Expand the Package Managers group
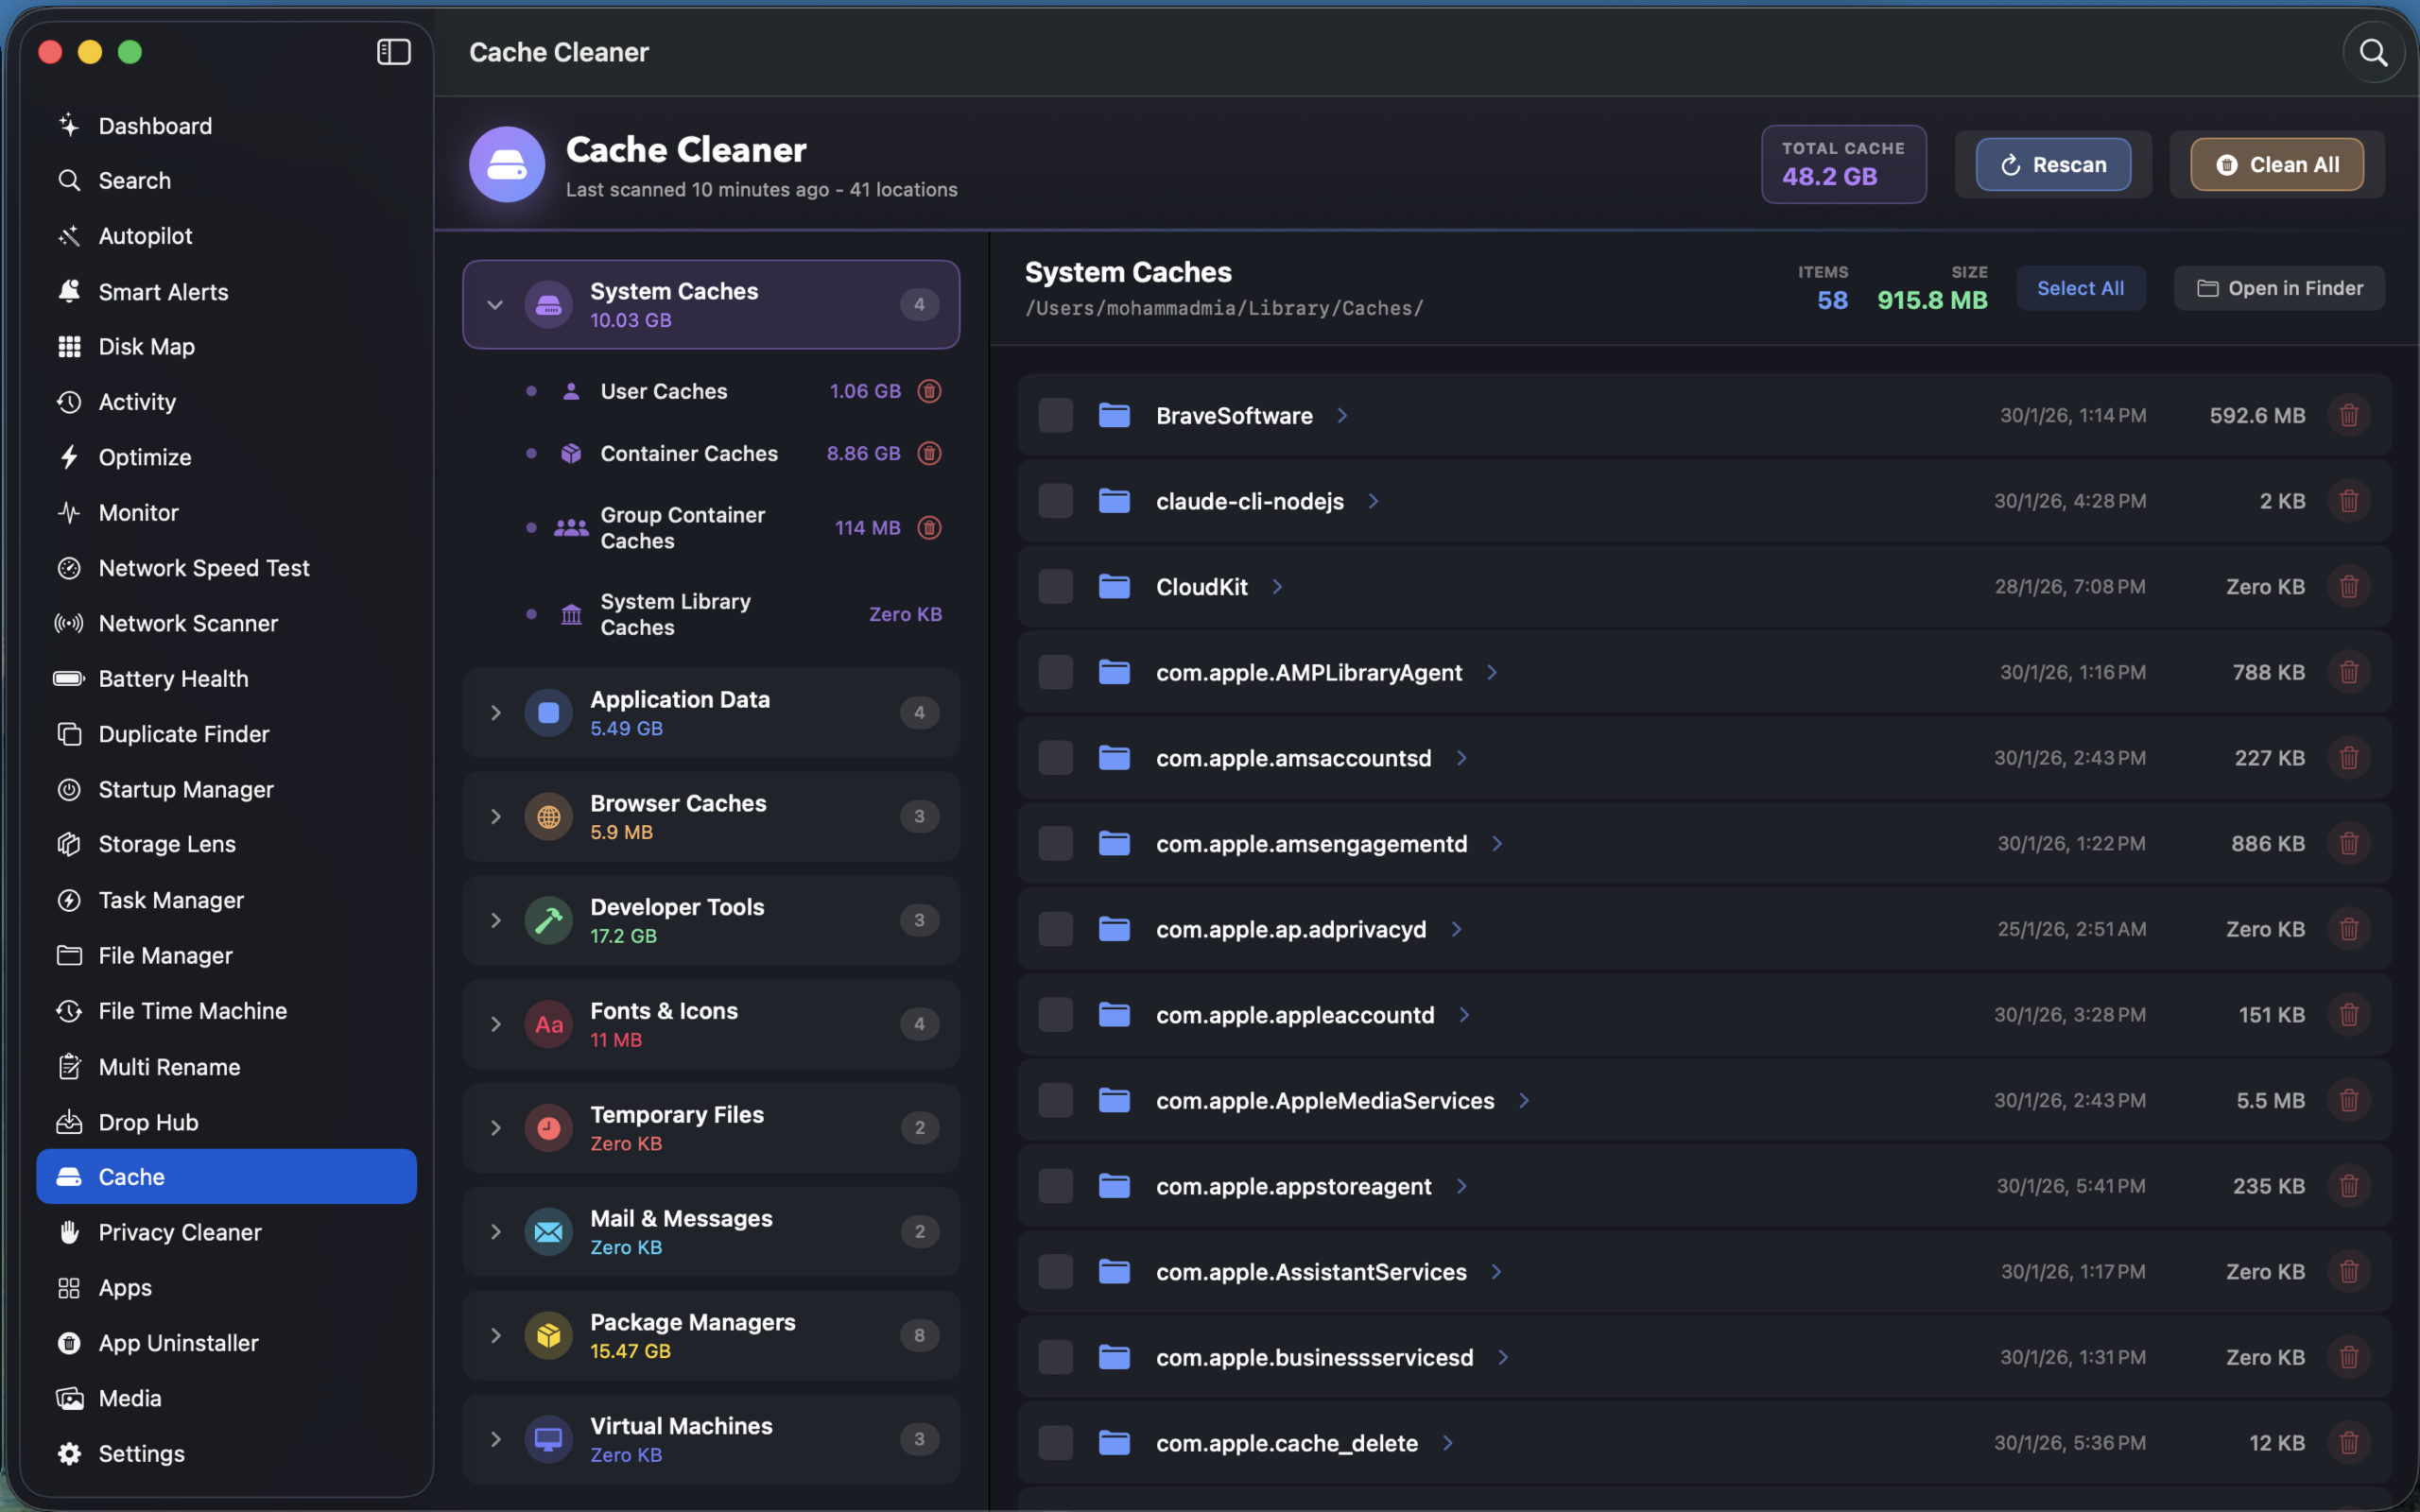The height and width of the screenshot is (1512, 2420). click(495, 1335)
